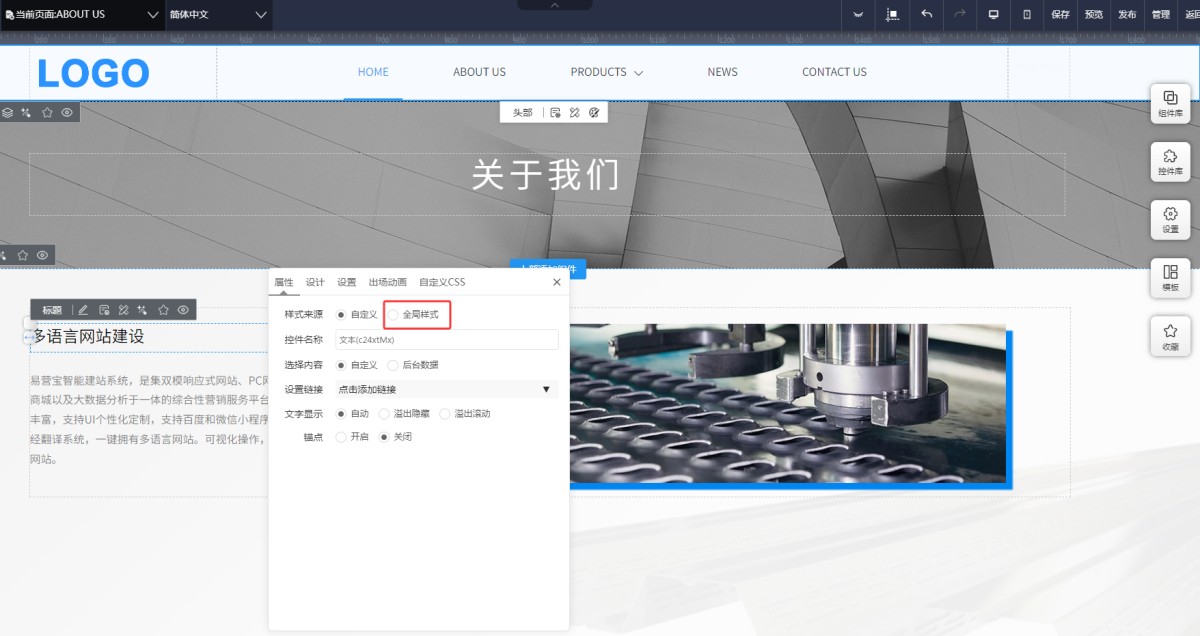Open 设置 gear in right sidebar
Screen dimensions: 1200x636
1170,219
